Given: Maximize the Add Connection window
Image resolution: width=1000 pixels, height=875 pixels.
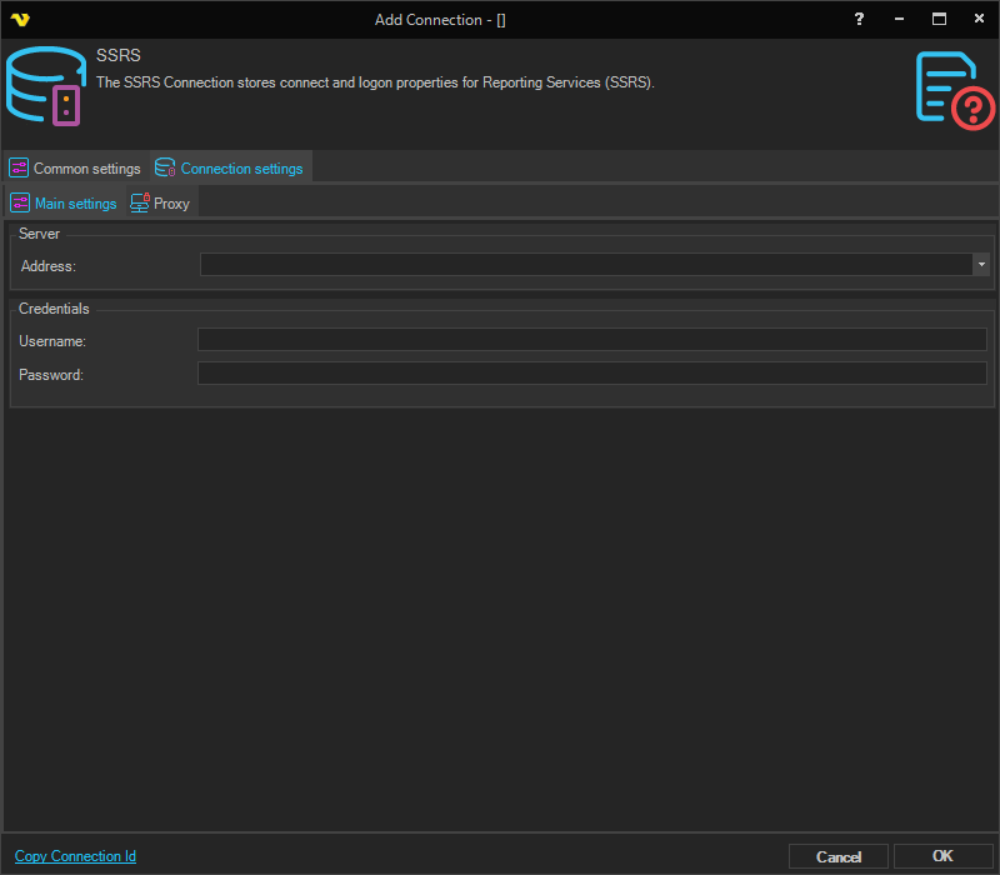Looking at the screenshot, I should click(x=939, y=19).
